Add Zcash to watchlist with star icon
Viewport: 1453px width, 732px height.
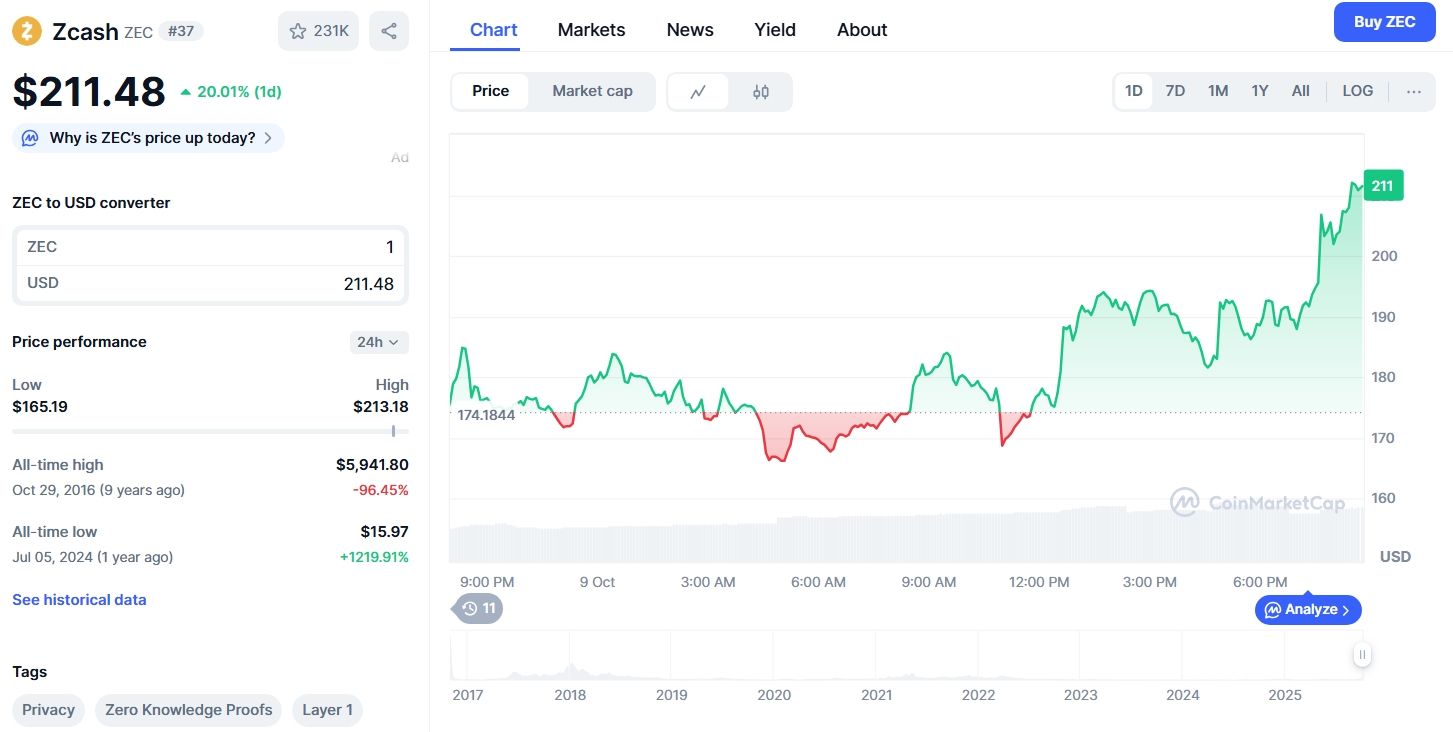[318, 31]
